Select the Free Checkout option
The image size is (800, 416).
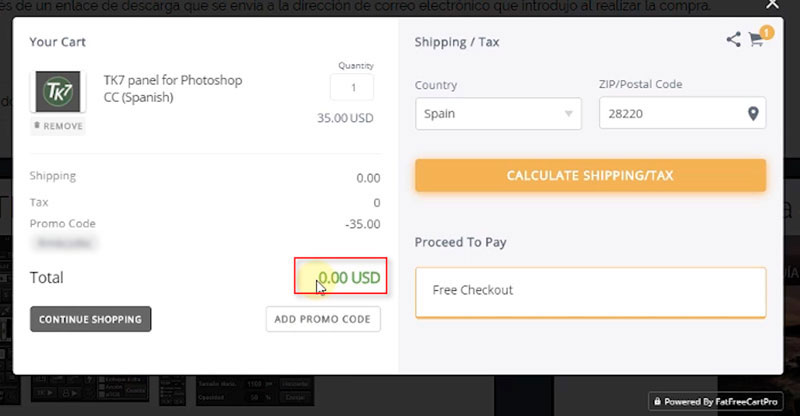point(590,291)
